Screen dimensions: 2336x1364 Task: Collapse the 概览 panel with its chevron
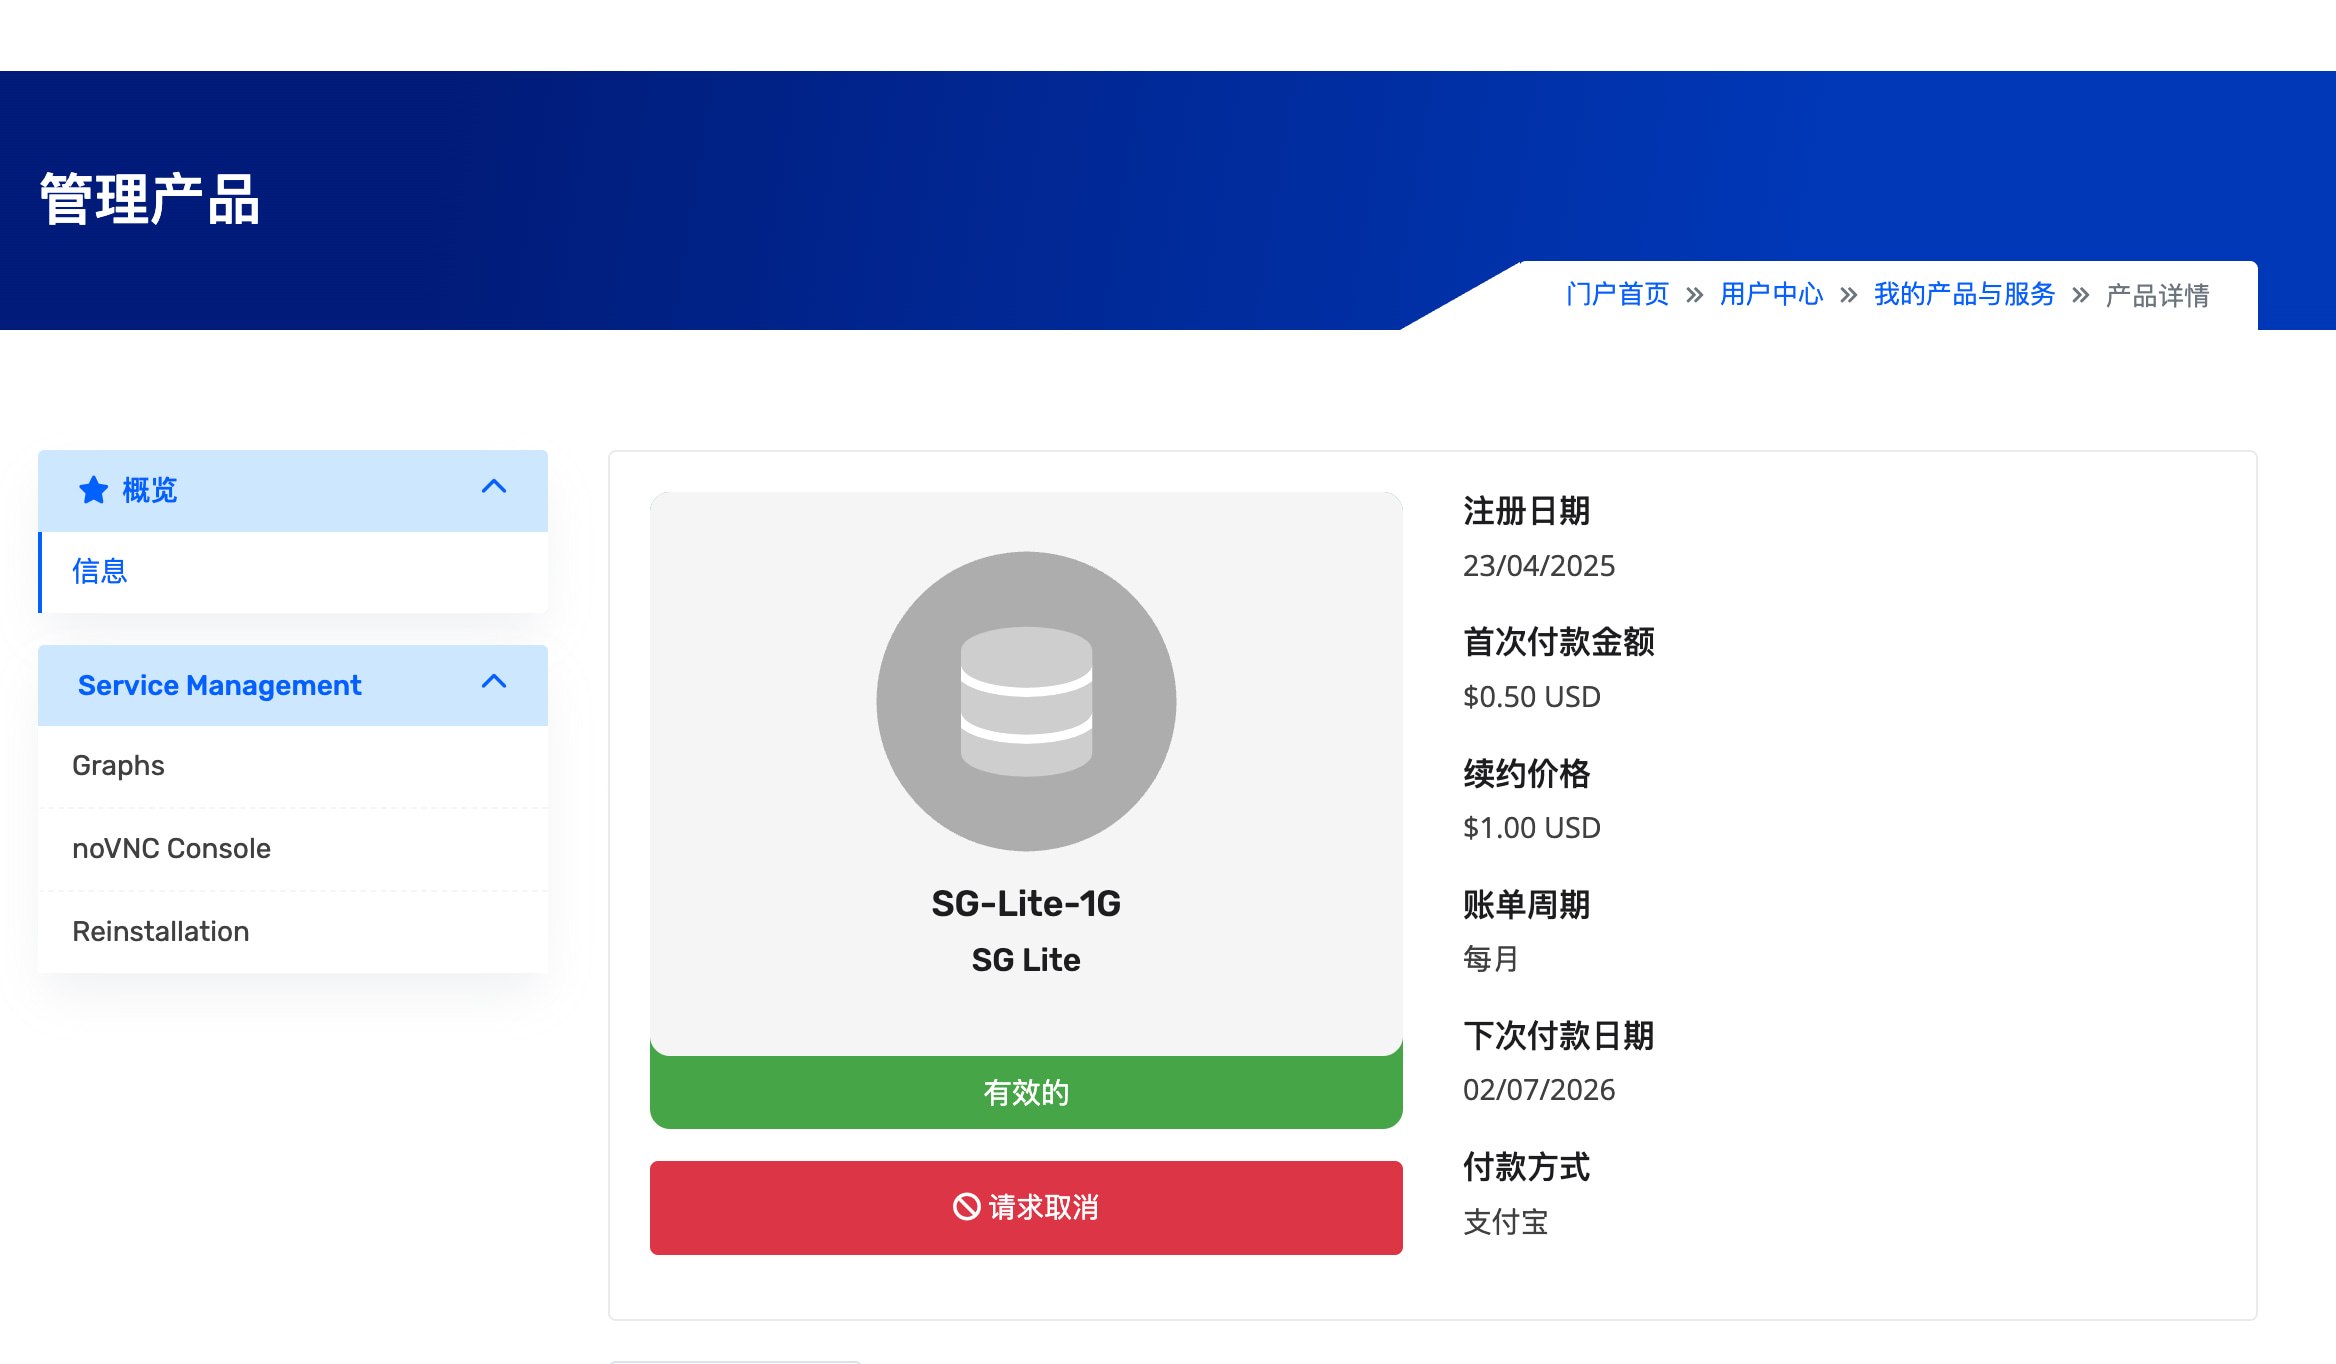(x=494, y=487)
